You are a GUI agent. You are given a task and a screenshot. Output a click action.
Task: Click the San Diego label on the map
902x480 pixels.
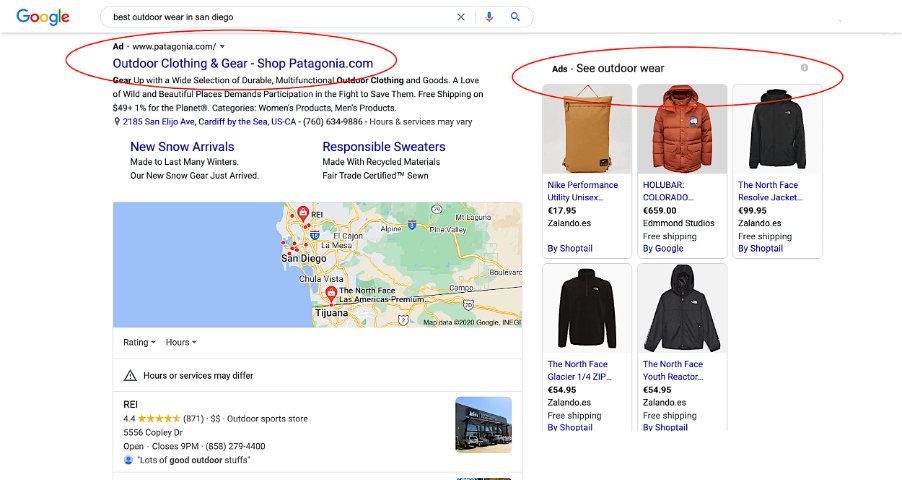click(304, 258)
